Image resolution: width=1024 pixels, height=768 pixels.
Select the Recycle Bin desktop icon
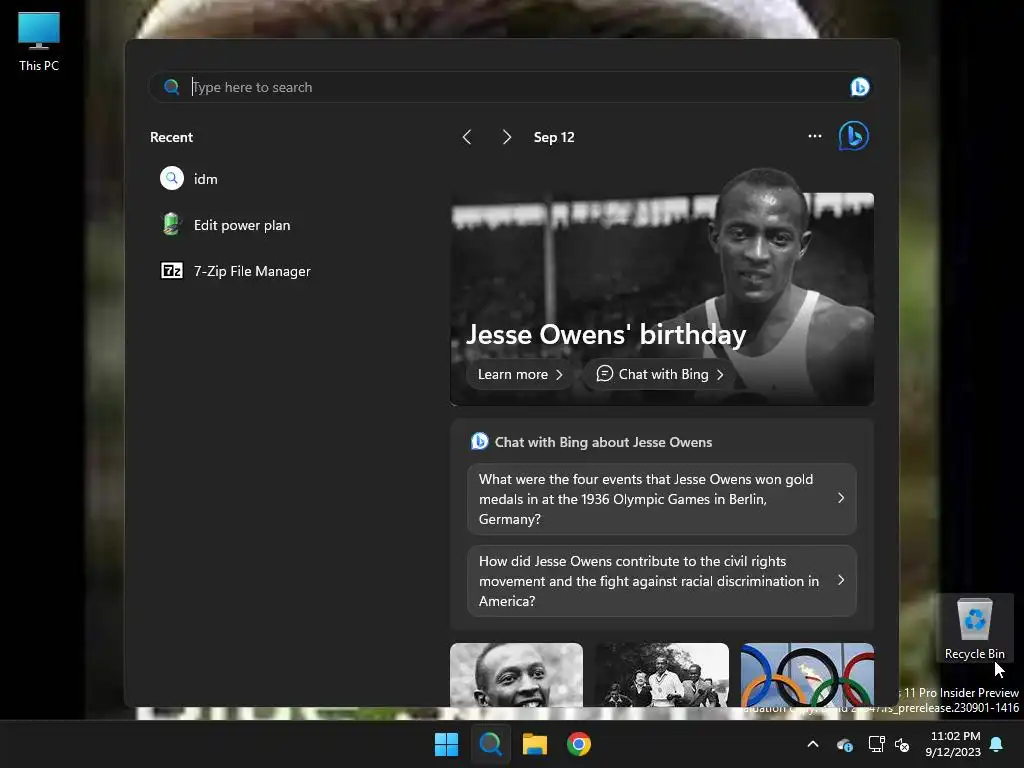(975, 628)
